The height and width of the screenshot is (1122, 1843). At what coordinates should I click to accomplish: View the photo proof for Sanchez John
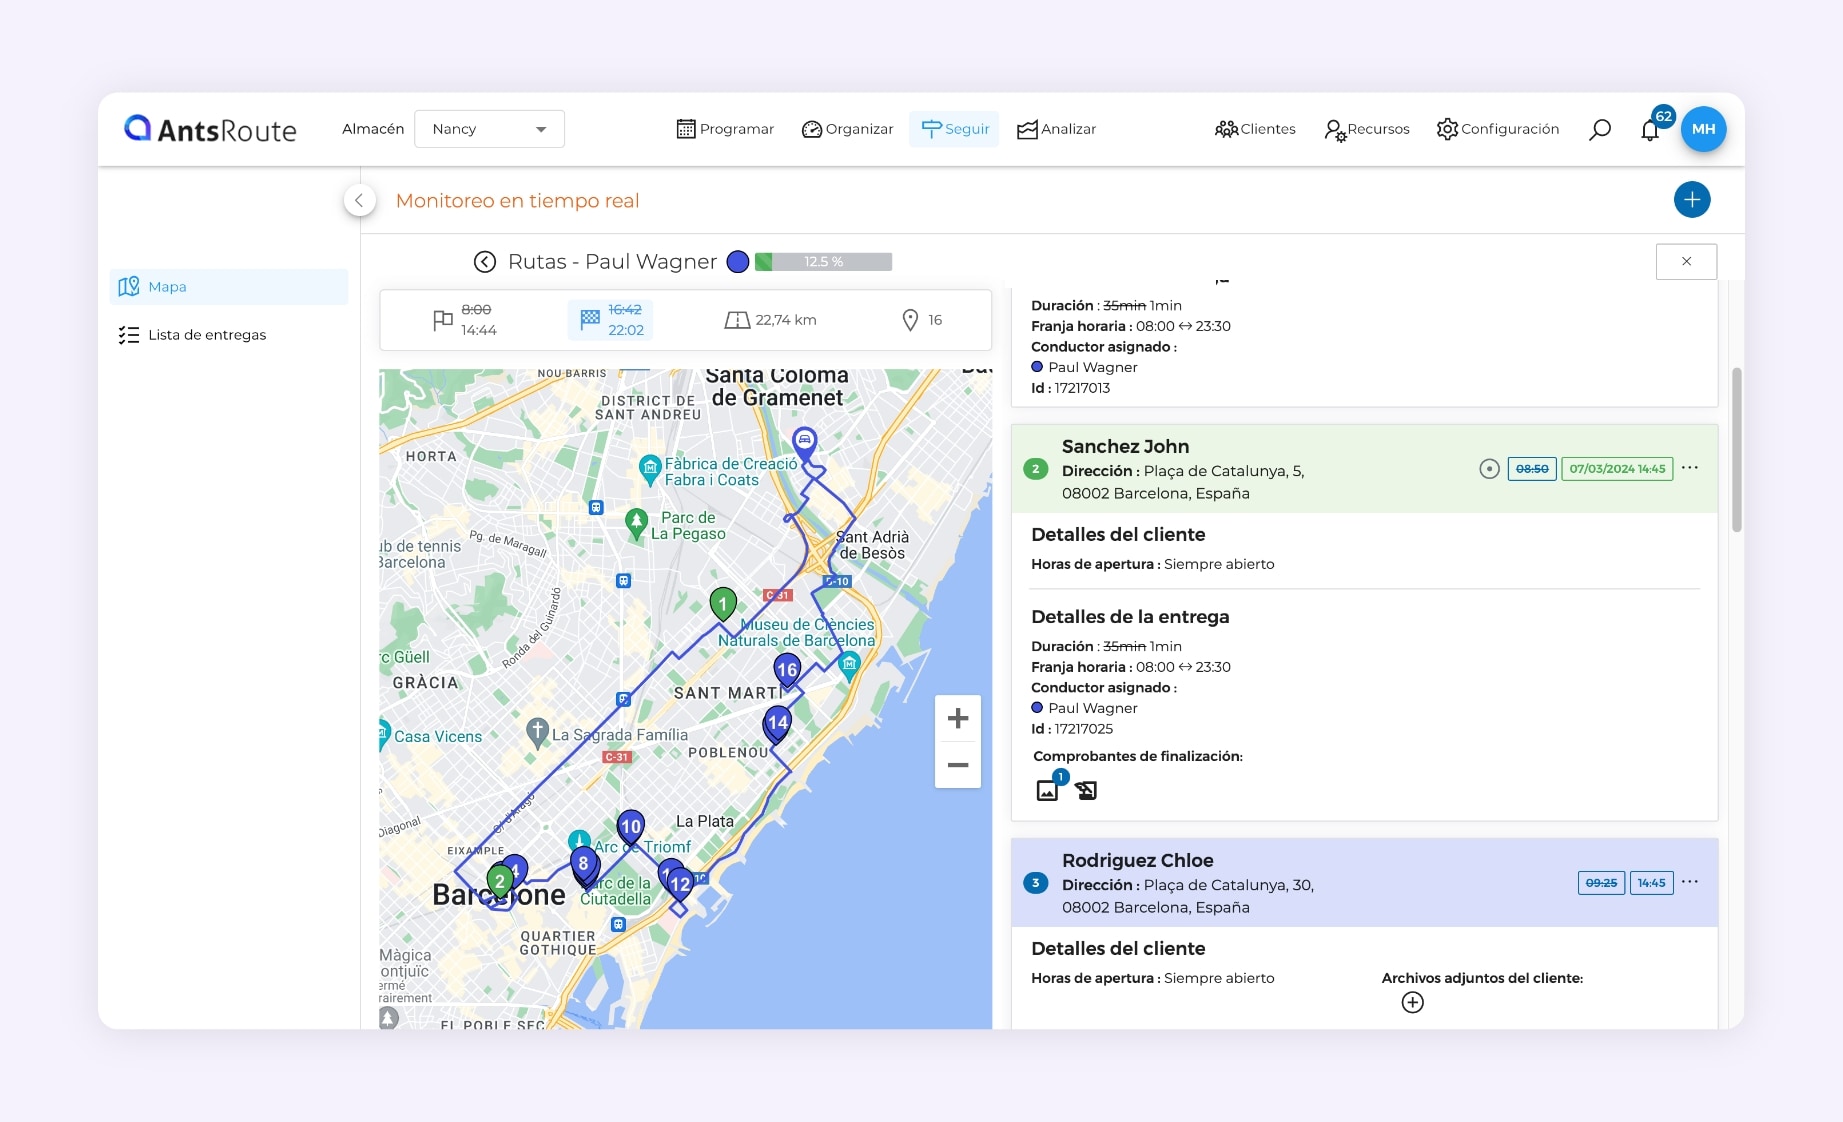(x=1047, y=791)
